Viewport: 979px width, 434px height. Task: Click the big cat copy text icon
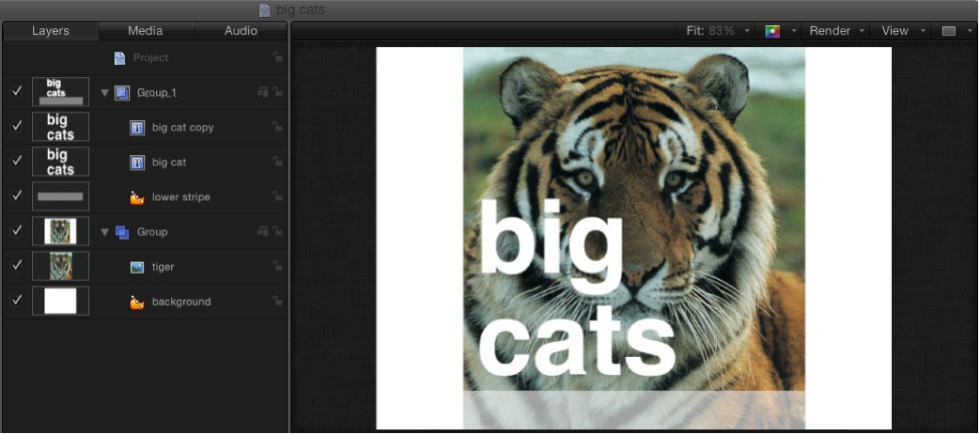pyautogui.click(x=137, y=128)
